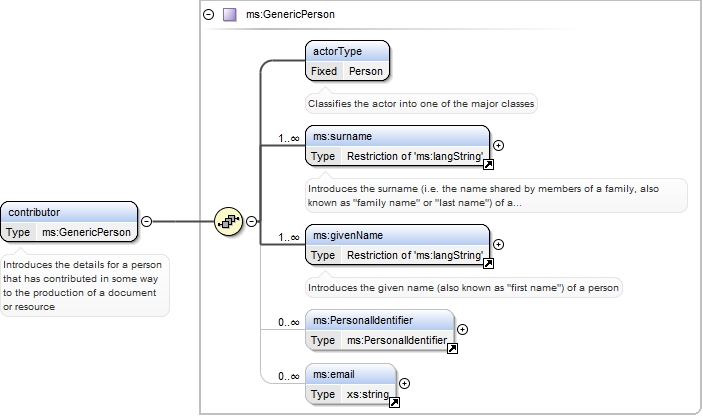The image size is (703, 416).
Task: Expand the ms:email element
Action: [404, 384]
